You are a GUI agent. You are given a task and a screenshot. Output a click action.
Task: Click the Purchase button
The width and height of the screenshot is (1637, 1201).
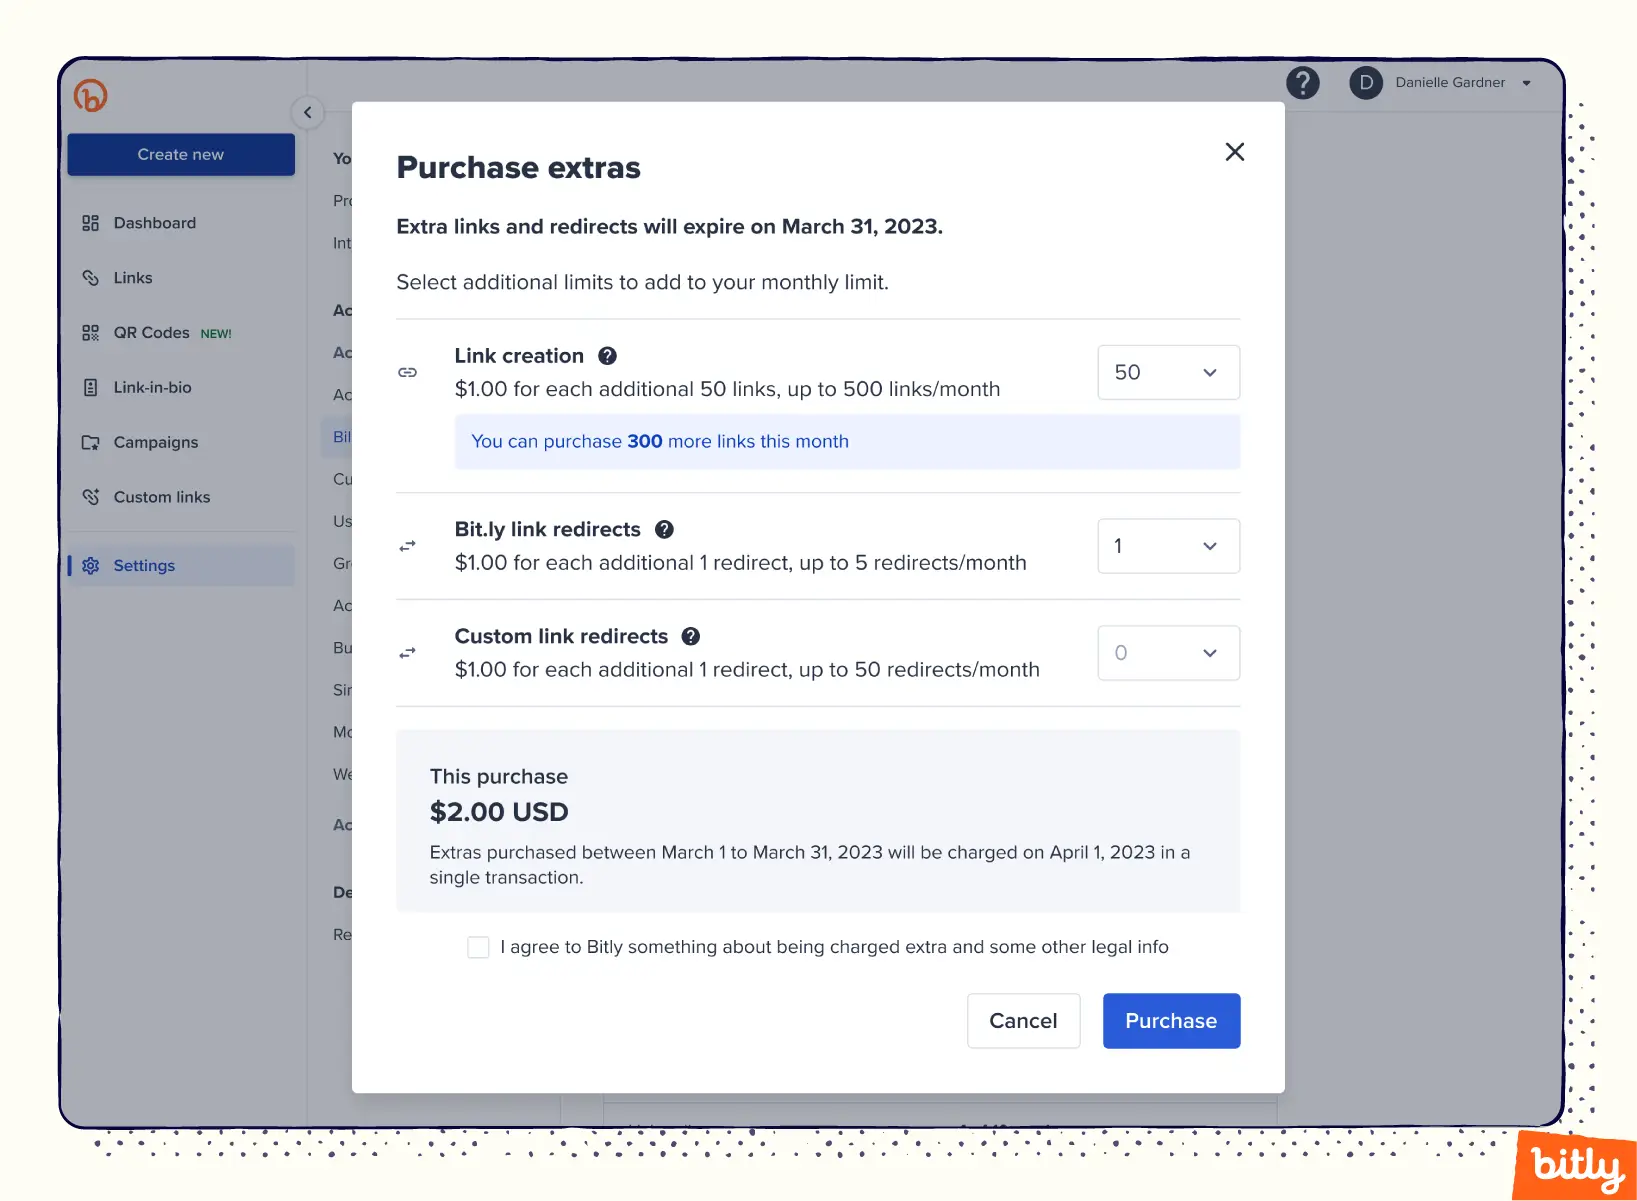(x=1171, y=1021)
